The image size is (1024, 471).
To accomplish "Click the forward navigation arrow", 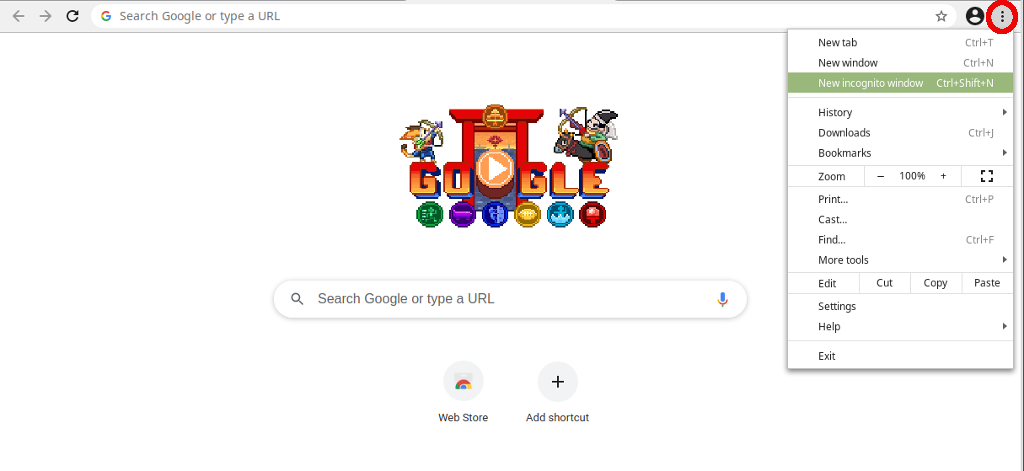I will click(46, 16).
